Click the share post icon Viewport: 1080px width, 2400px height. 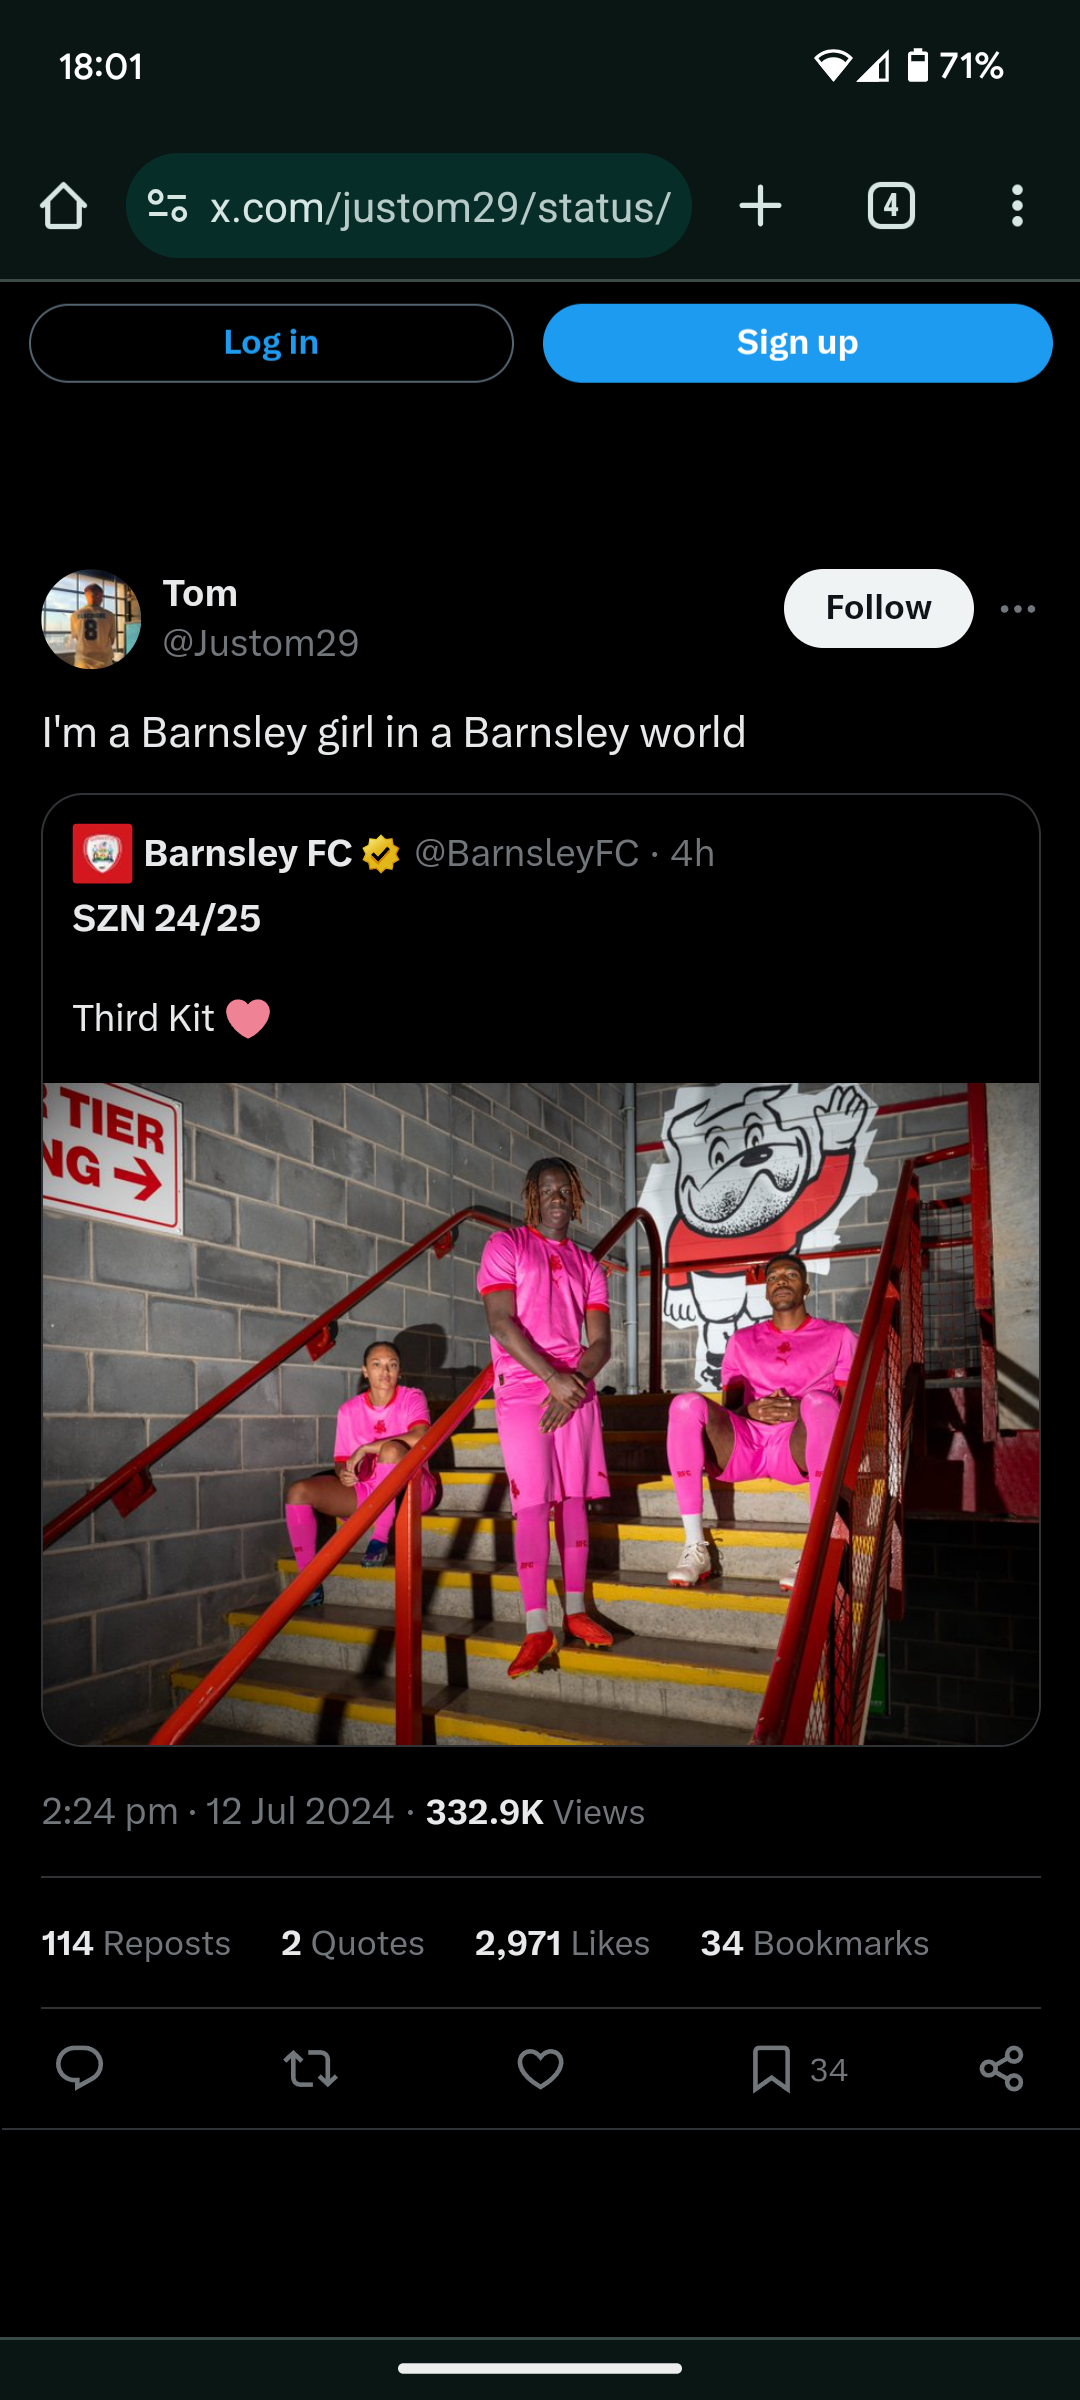(x=1001, y=2068)
